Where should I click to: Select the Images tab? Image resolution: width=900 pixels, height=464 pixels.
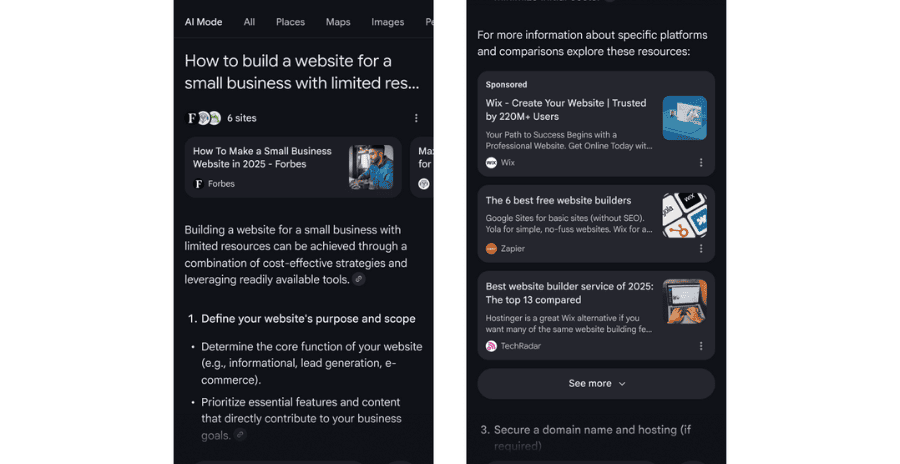tap(387, 22)
